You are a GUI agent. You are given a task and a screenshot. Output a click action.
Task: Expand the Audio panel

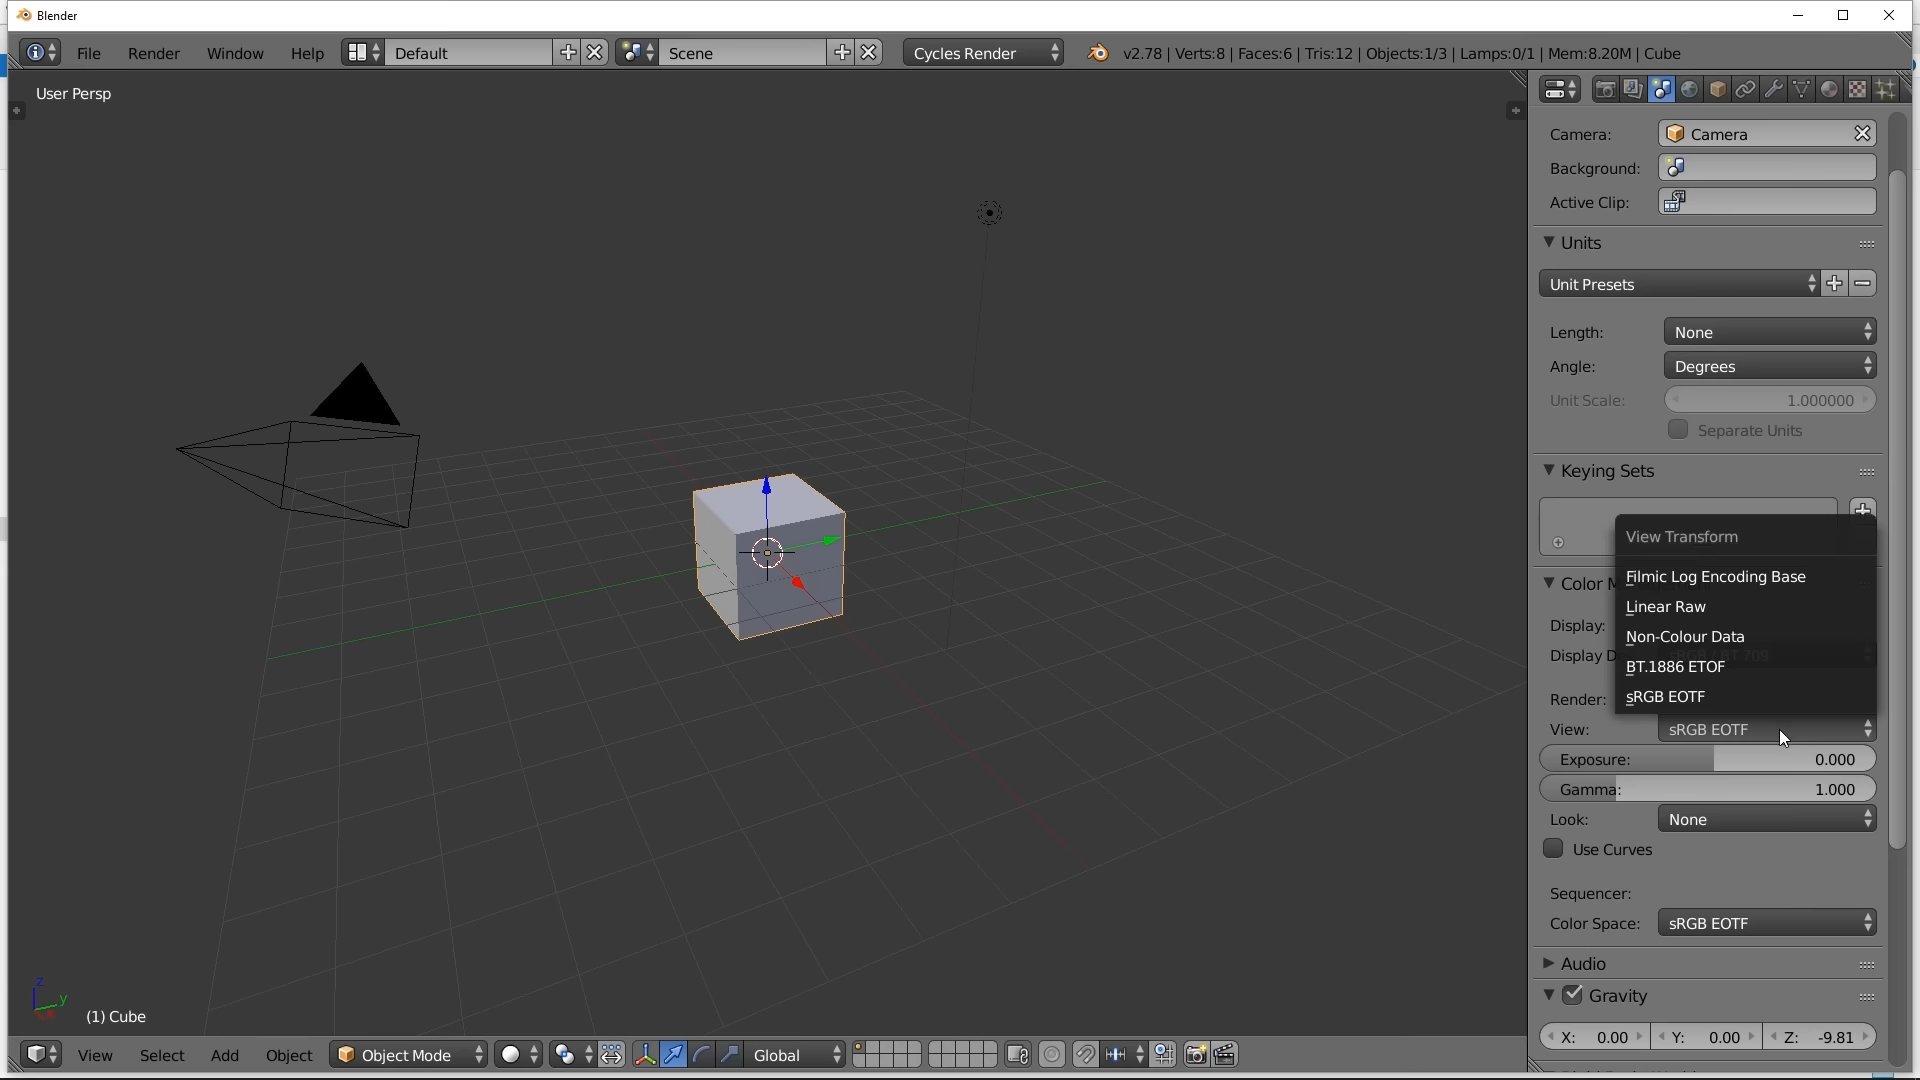tap(1584, 964)
